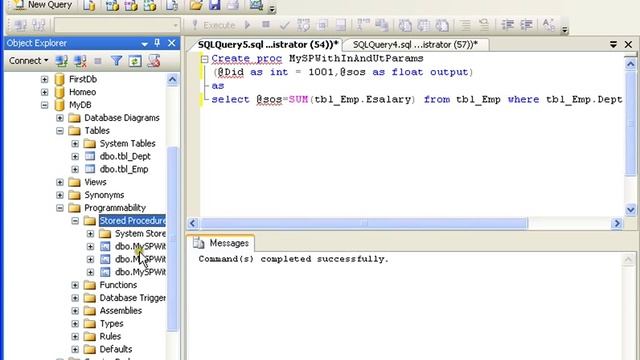
Task: Select the System Stored Procedures folder
Action: click(x=140, y=233)
